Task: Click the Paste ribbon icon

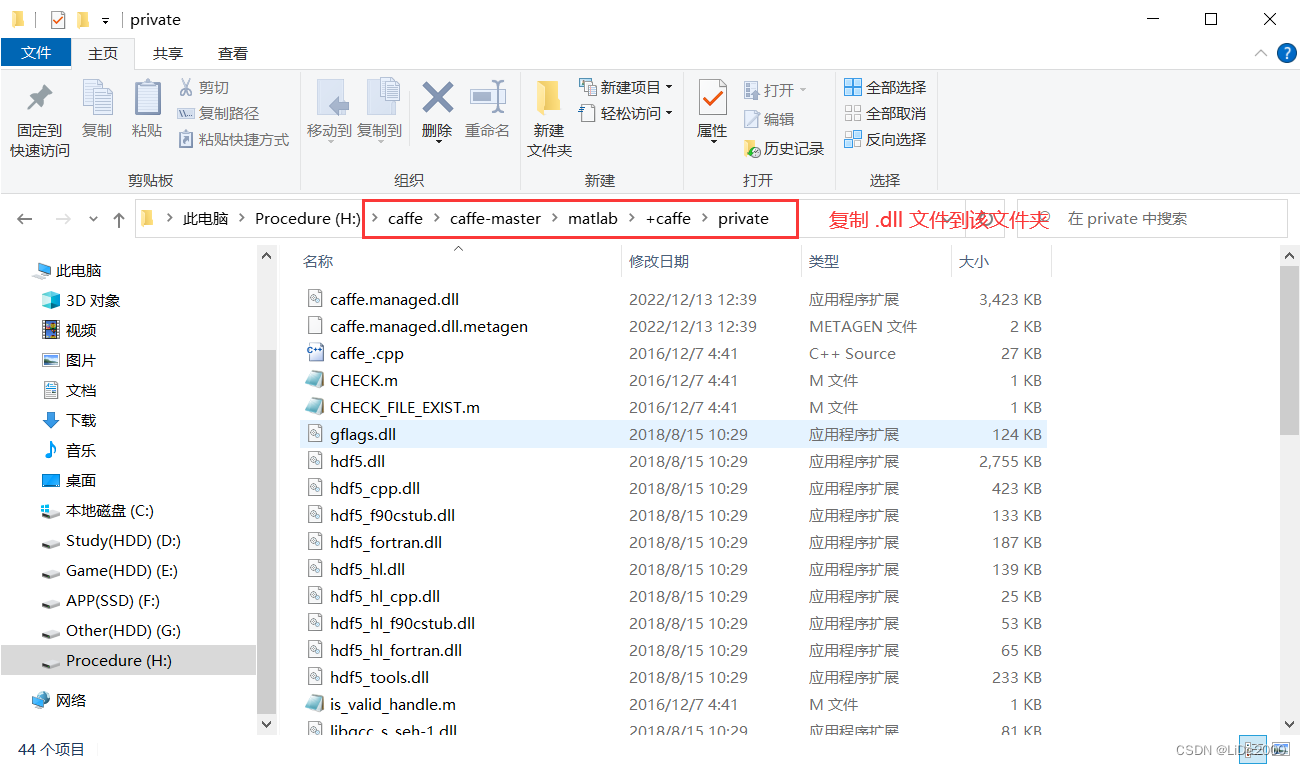Action: 147,98
